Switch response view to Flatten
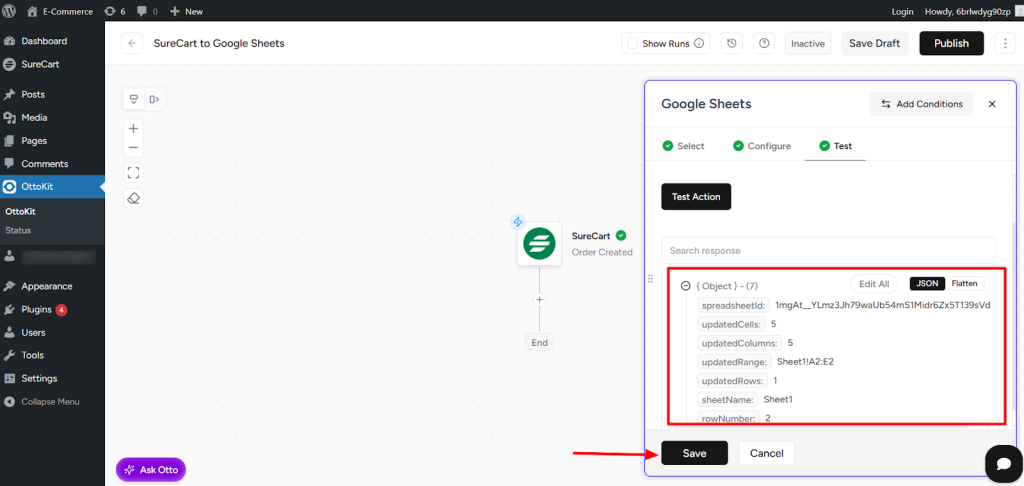1024x486 pixels. point(964,284)
